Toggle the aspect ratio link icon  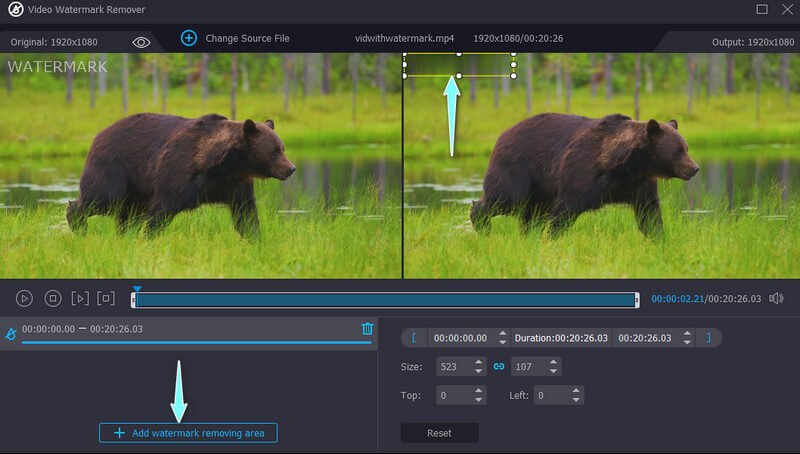(498, 367)
